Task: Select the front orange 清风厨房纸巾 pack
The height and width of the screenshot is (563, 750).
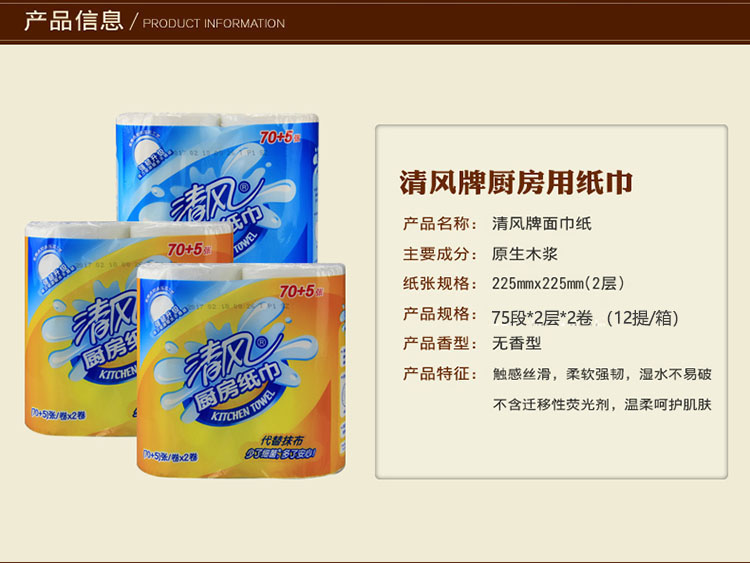Action: point(242,369)
